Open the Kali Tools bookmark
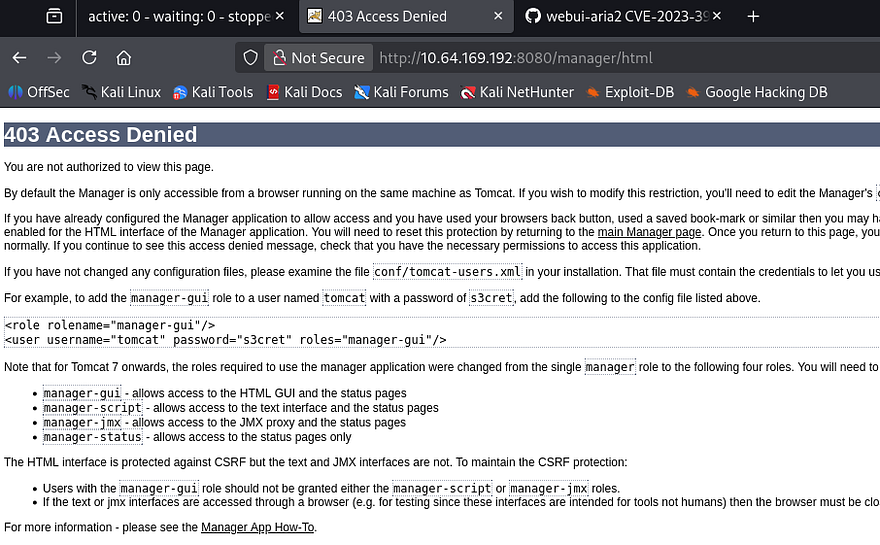880x545 pixels. point(213,92)
